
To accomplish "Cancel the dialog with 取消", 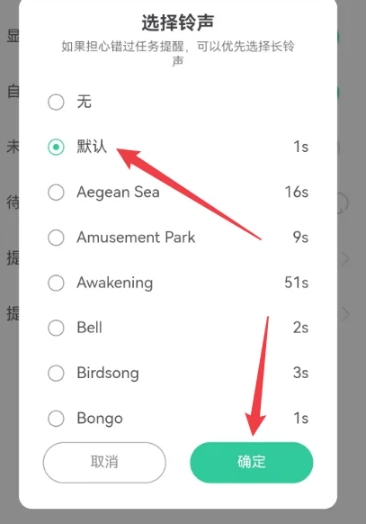I will coord(104,463).
